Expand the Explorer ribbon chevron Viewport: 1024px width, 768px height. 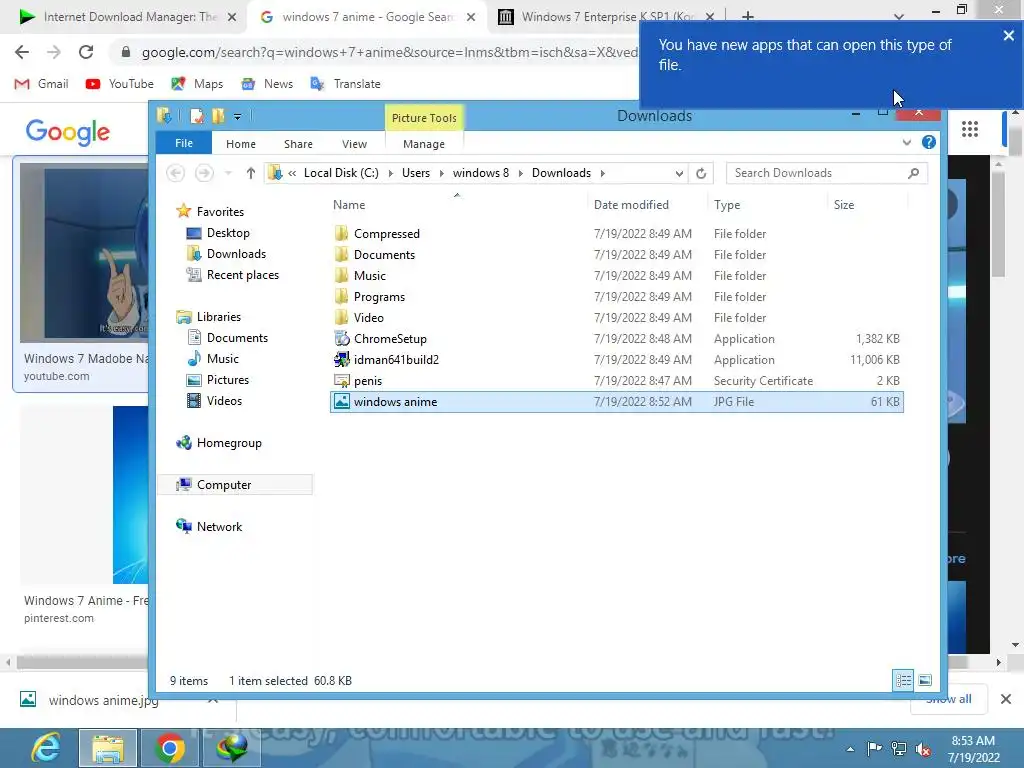(x=906, y=142)
